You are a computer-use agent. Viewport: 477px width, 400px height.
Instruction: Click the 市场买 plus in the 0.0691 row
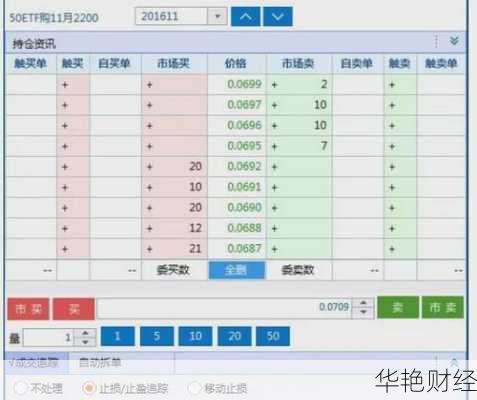pyautogui.click(x=150, y=188)
